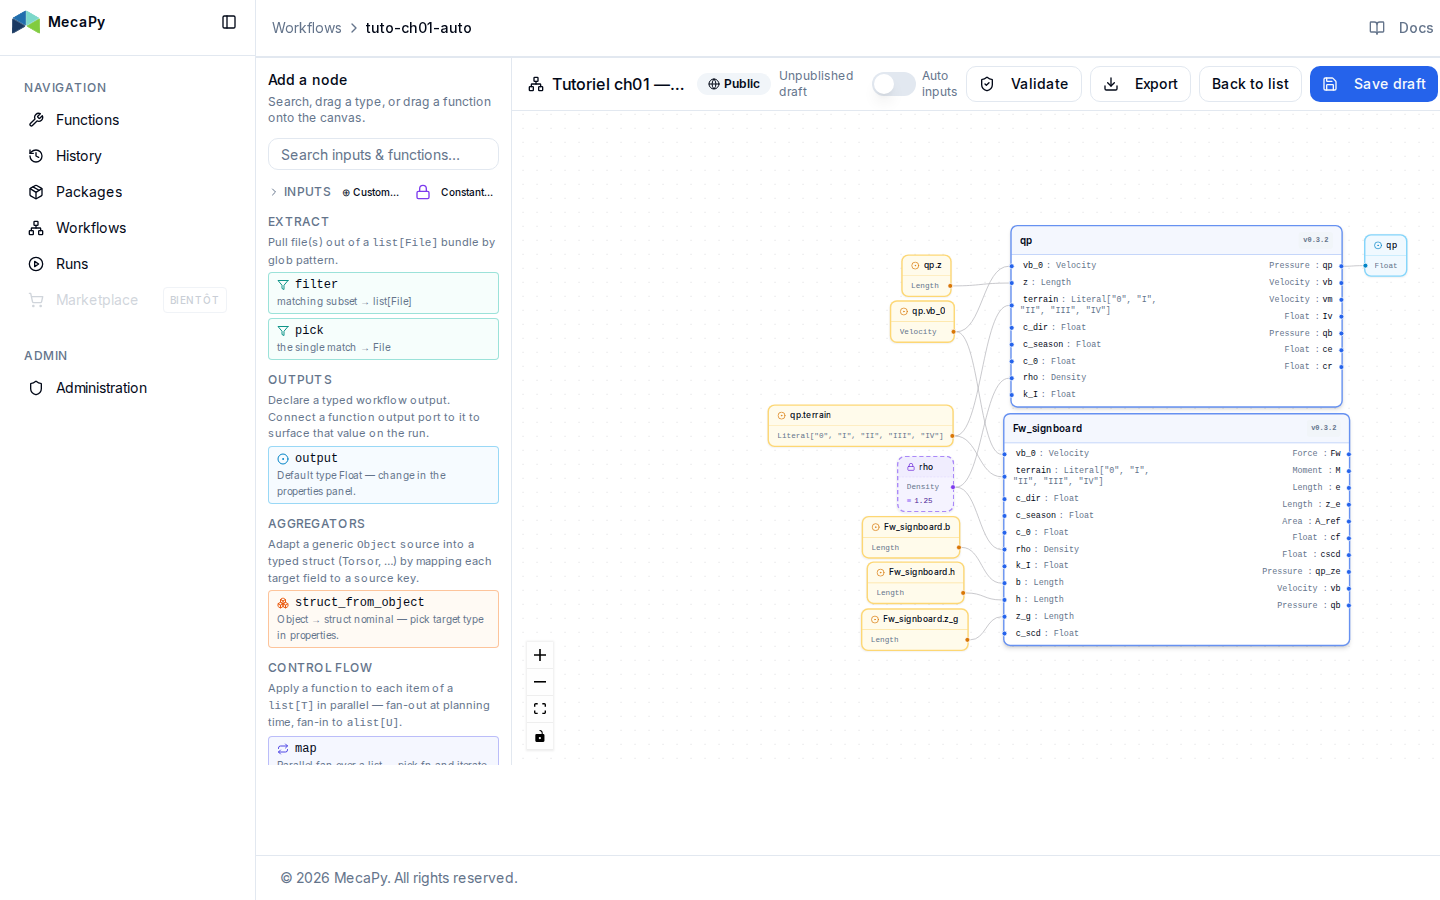Zoom in on the workflow canvas
The height and width of the screenshot is (900, 1440).
[540, 655]
